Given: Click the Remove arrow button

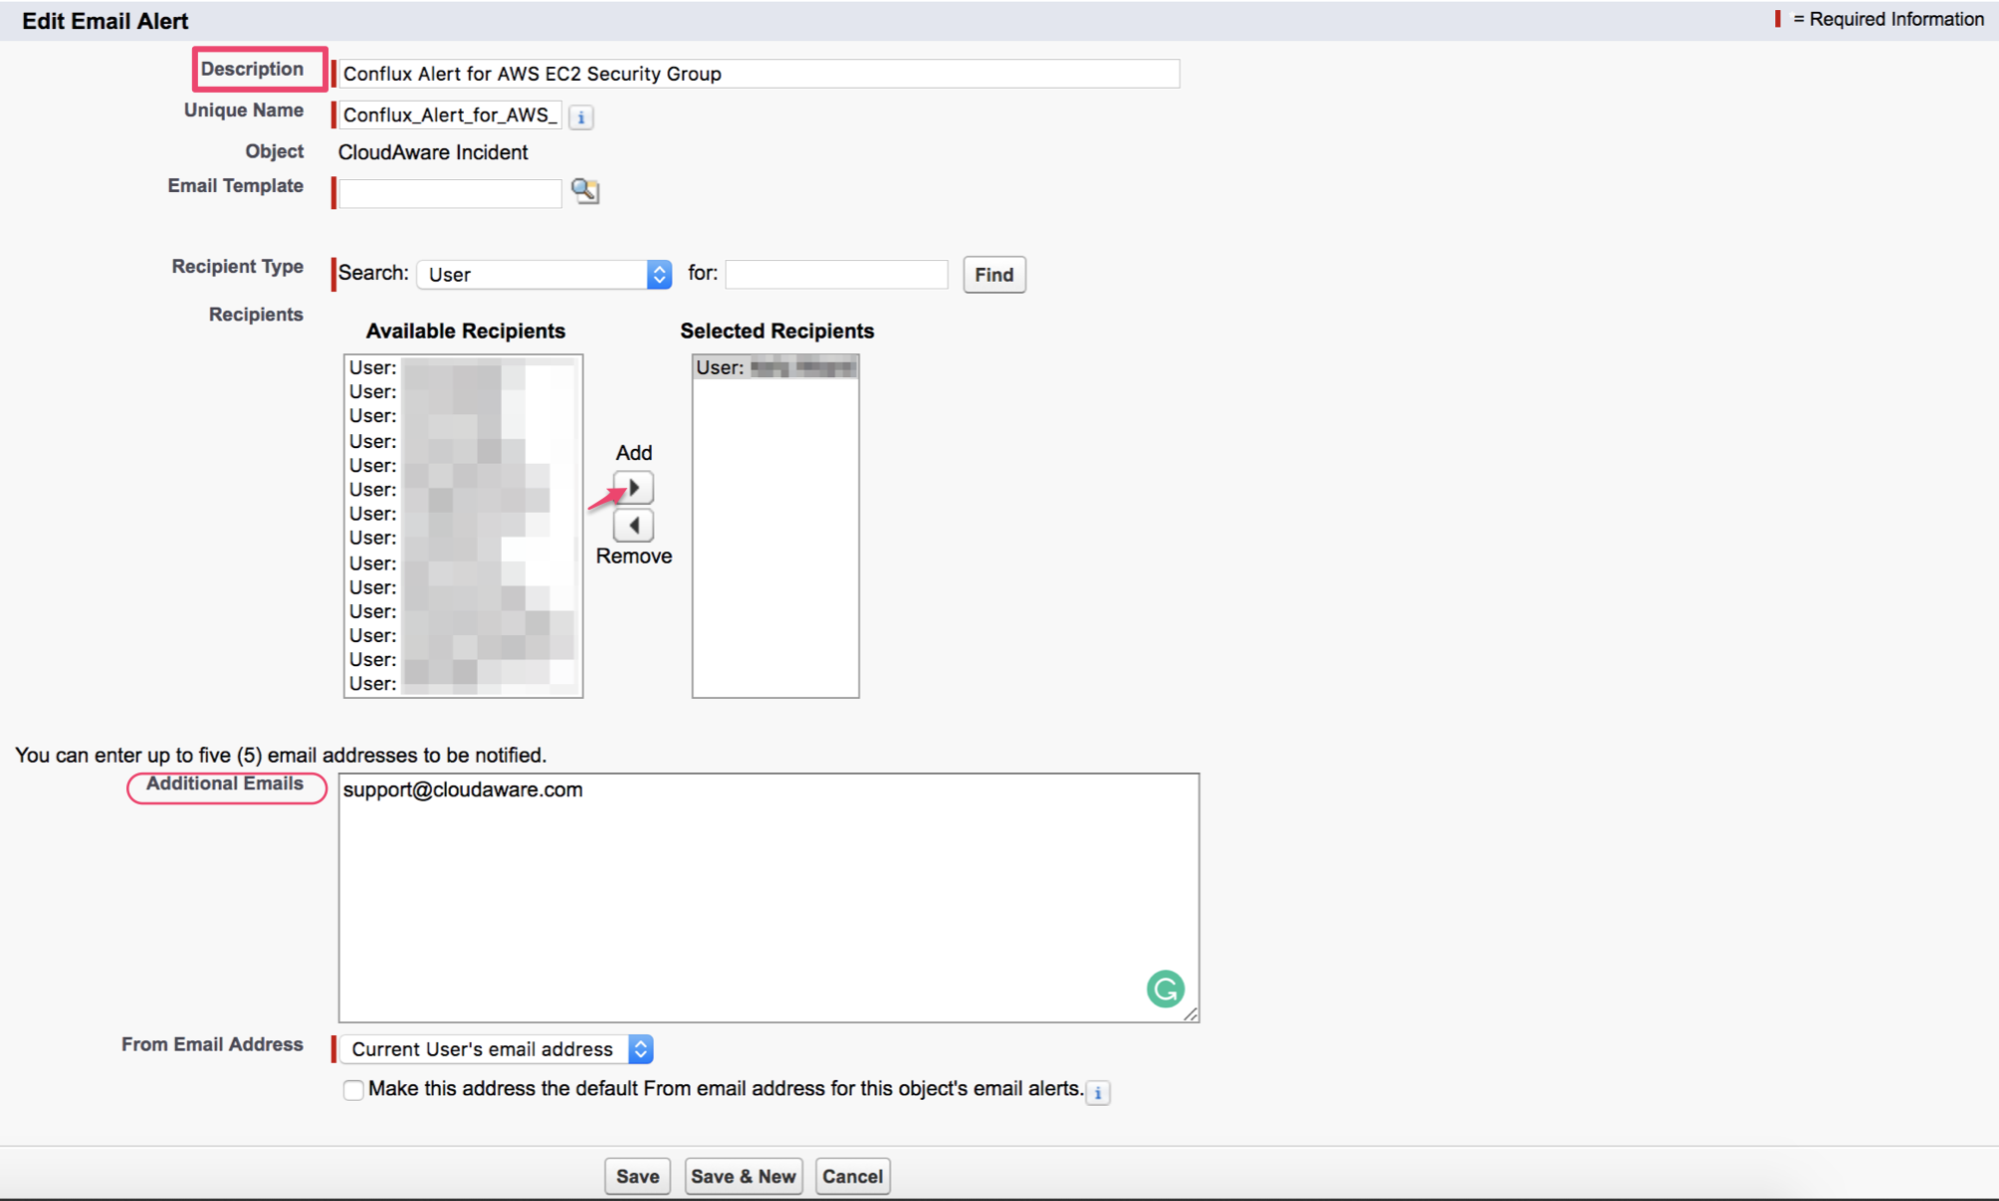Looking at the screenshot, I should (x=633, y=525).
